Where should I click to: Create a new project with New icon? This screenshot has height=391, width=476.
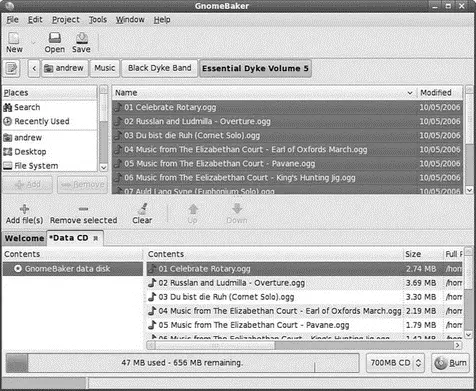click(x=14, y=43)
